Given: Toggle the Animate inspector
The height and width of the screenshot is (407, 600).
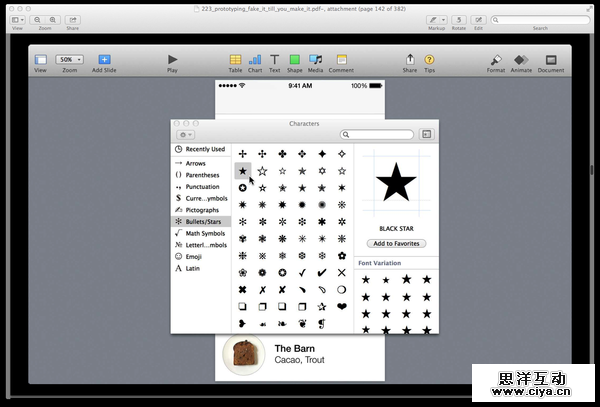Looking at the screenshot, I should click(521, 61).
